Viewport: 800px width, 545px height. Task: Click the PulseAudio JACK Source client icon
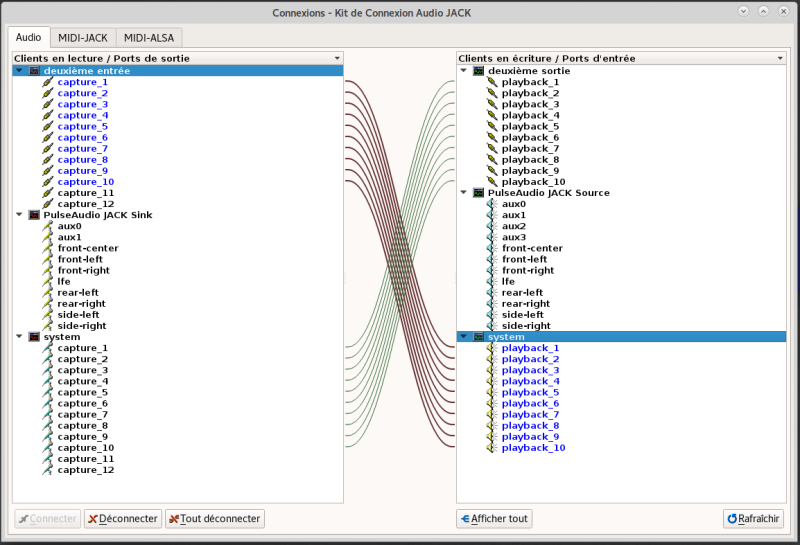point(479,193)
